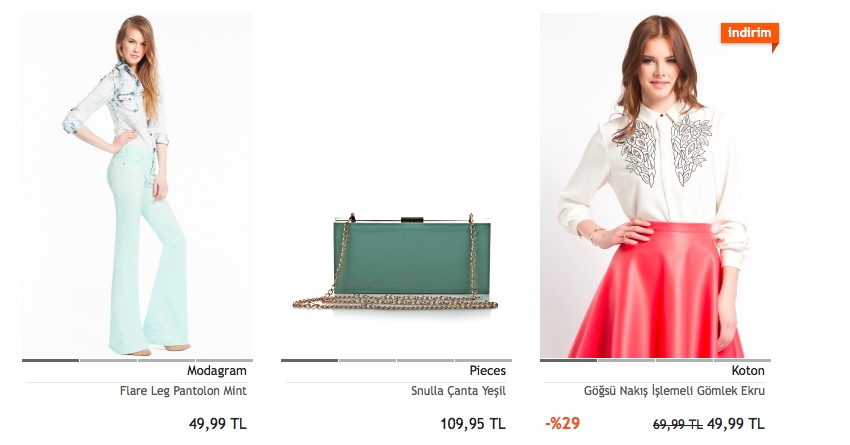Click the -%29 discount percentage label
Image resolution: width=850 pixels, height=445 pixels.
tap(562, 423)
